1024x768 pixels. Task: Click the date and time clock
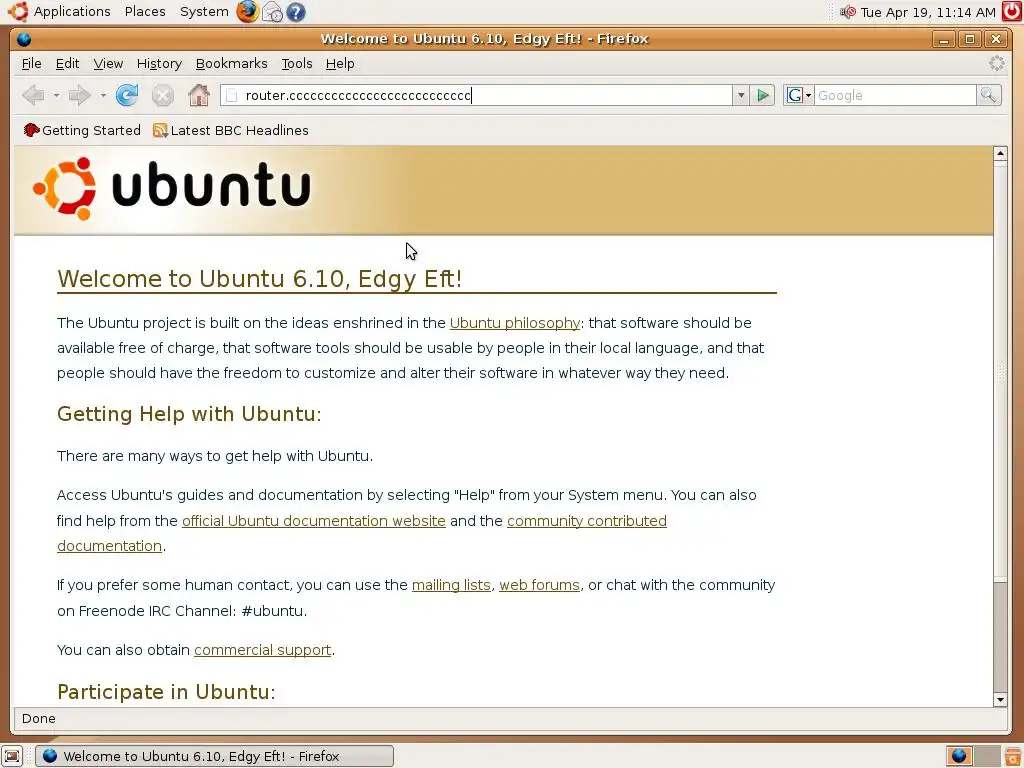pos(927,12)
